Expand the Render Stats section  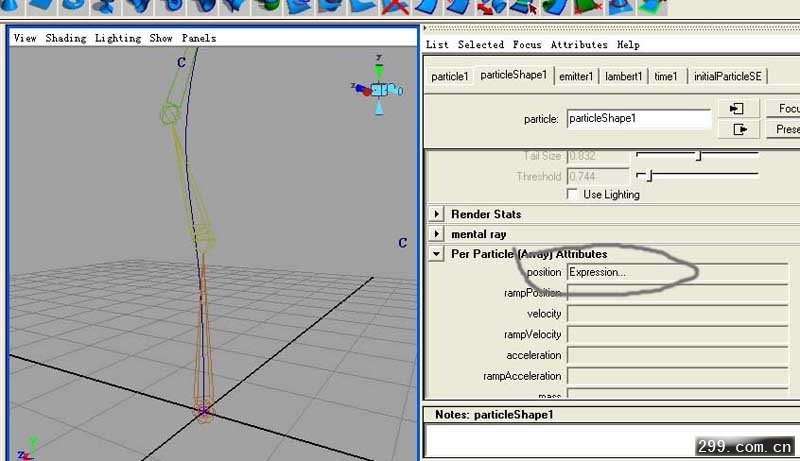tap(437, 214)
